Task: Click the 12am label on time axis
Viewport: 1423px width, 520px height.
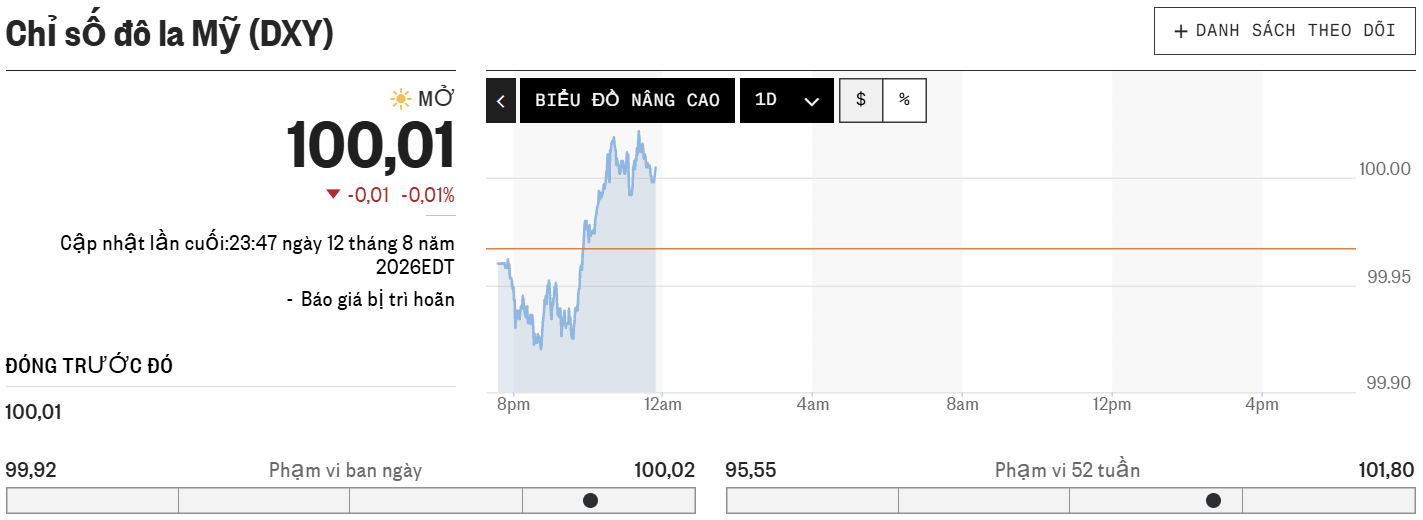Action: click(x=663, y=405)
